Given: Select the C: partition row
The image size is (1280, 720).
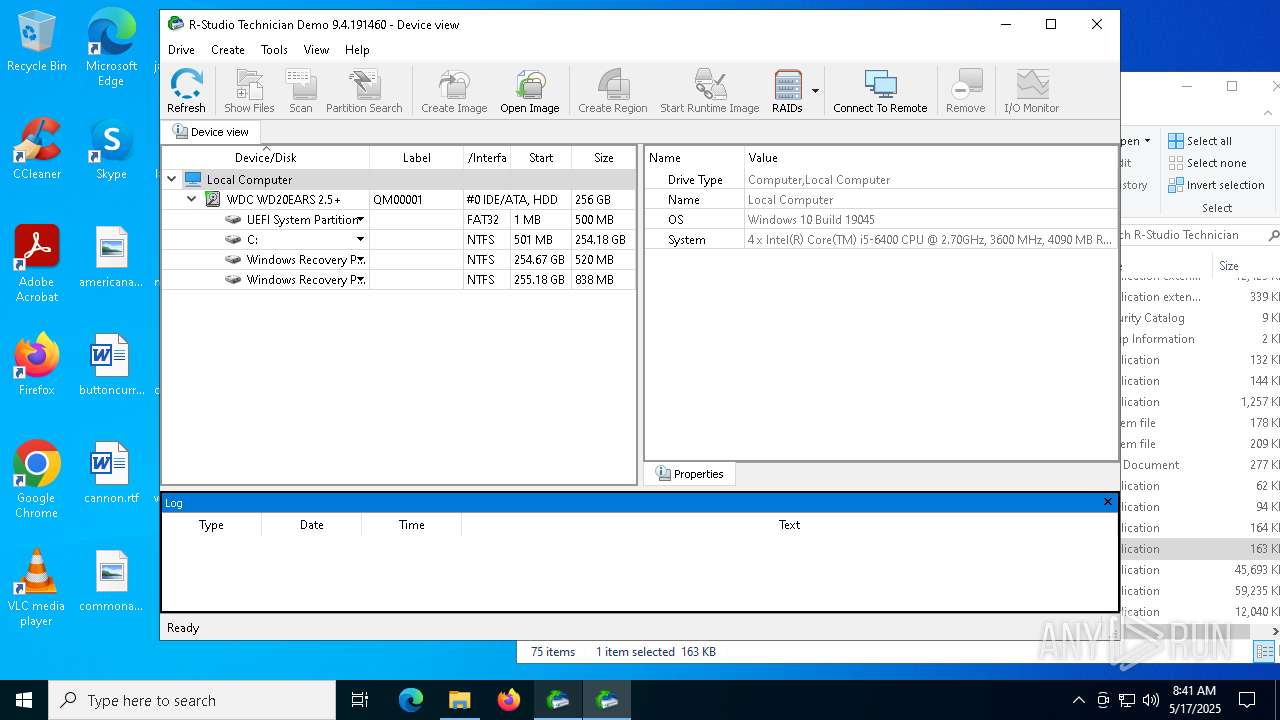Looking at the screenshot, I should [x=399, y=240].
